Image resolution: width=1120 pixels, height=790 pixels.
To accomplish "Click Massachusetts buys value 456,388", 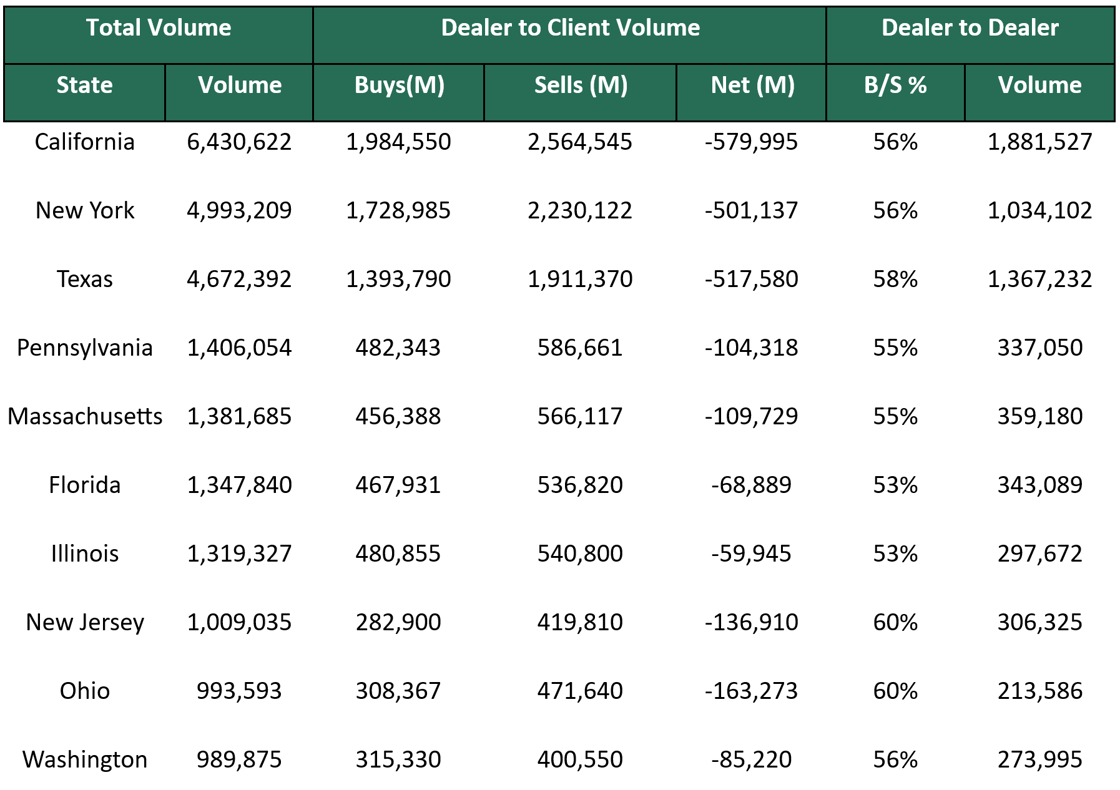I will (399, 416).
